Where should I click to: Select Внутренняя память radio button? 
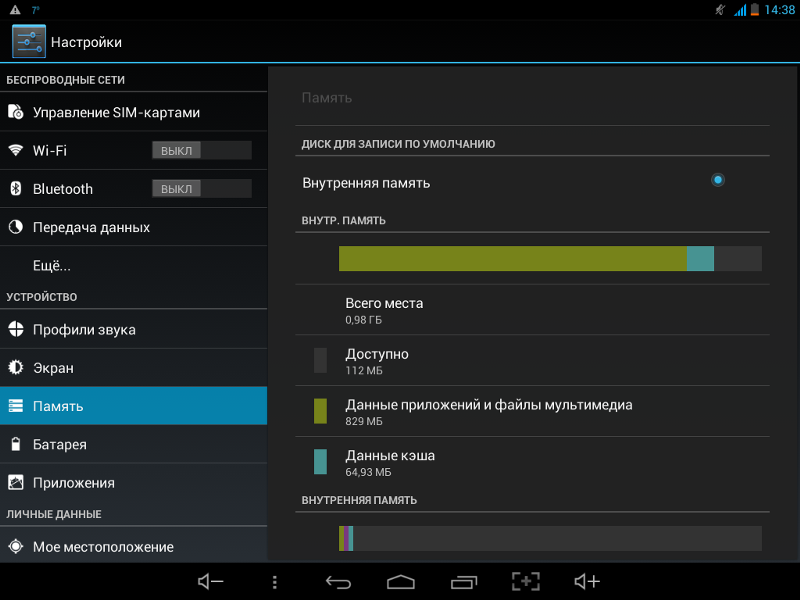[x=718, y=180]
